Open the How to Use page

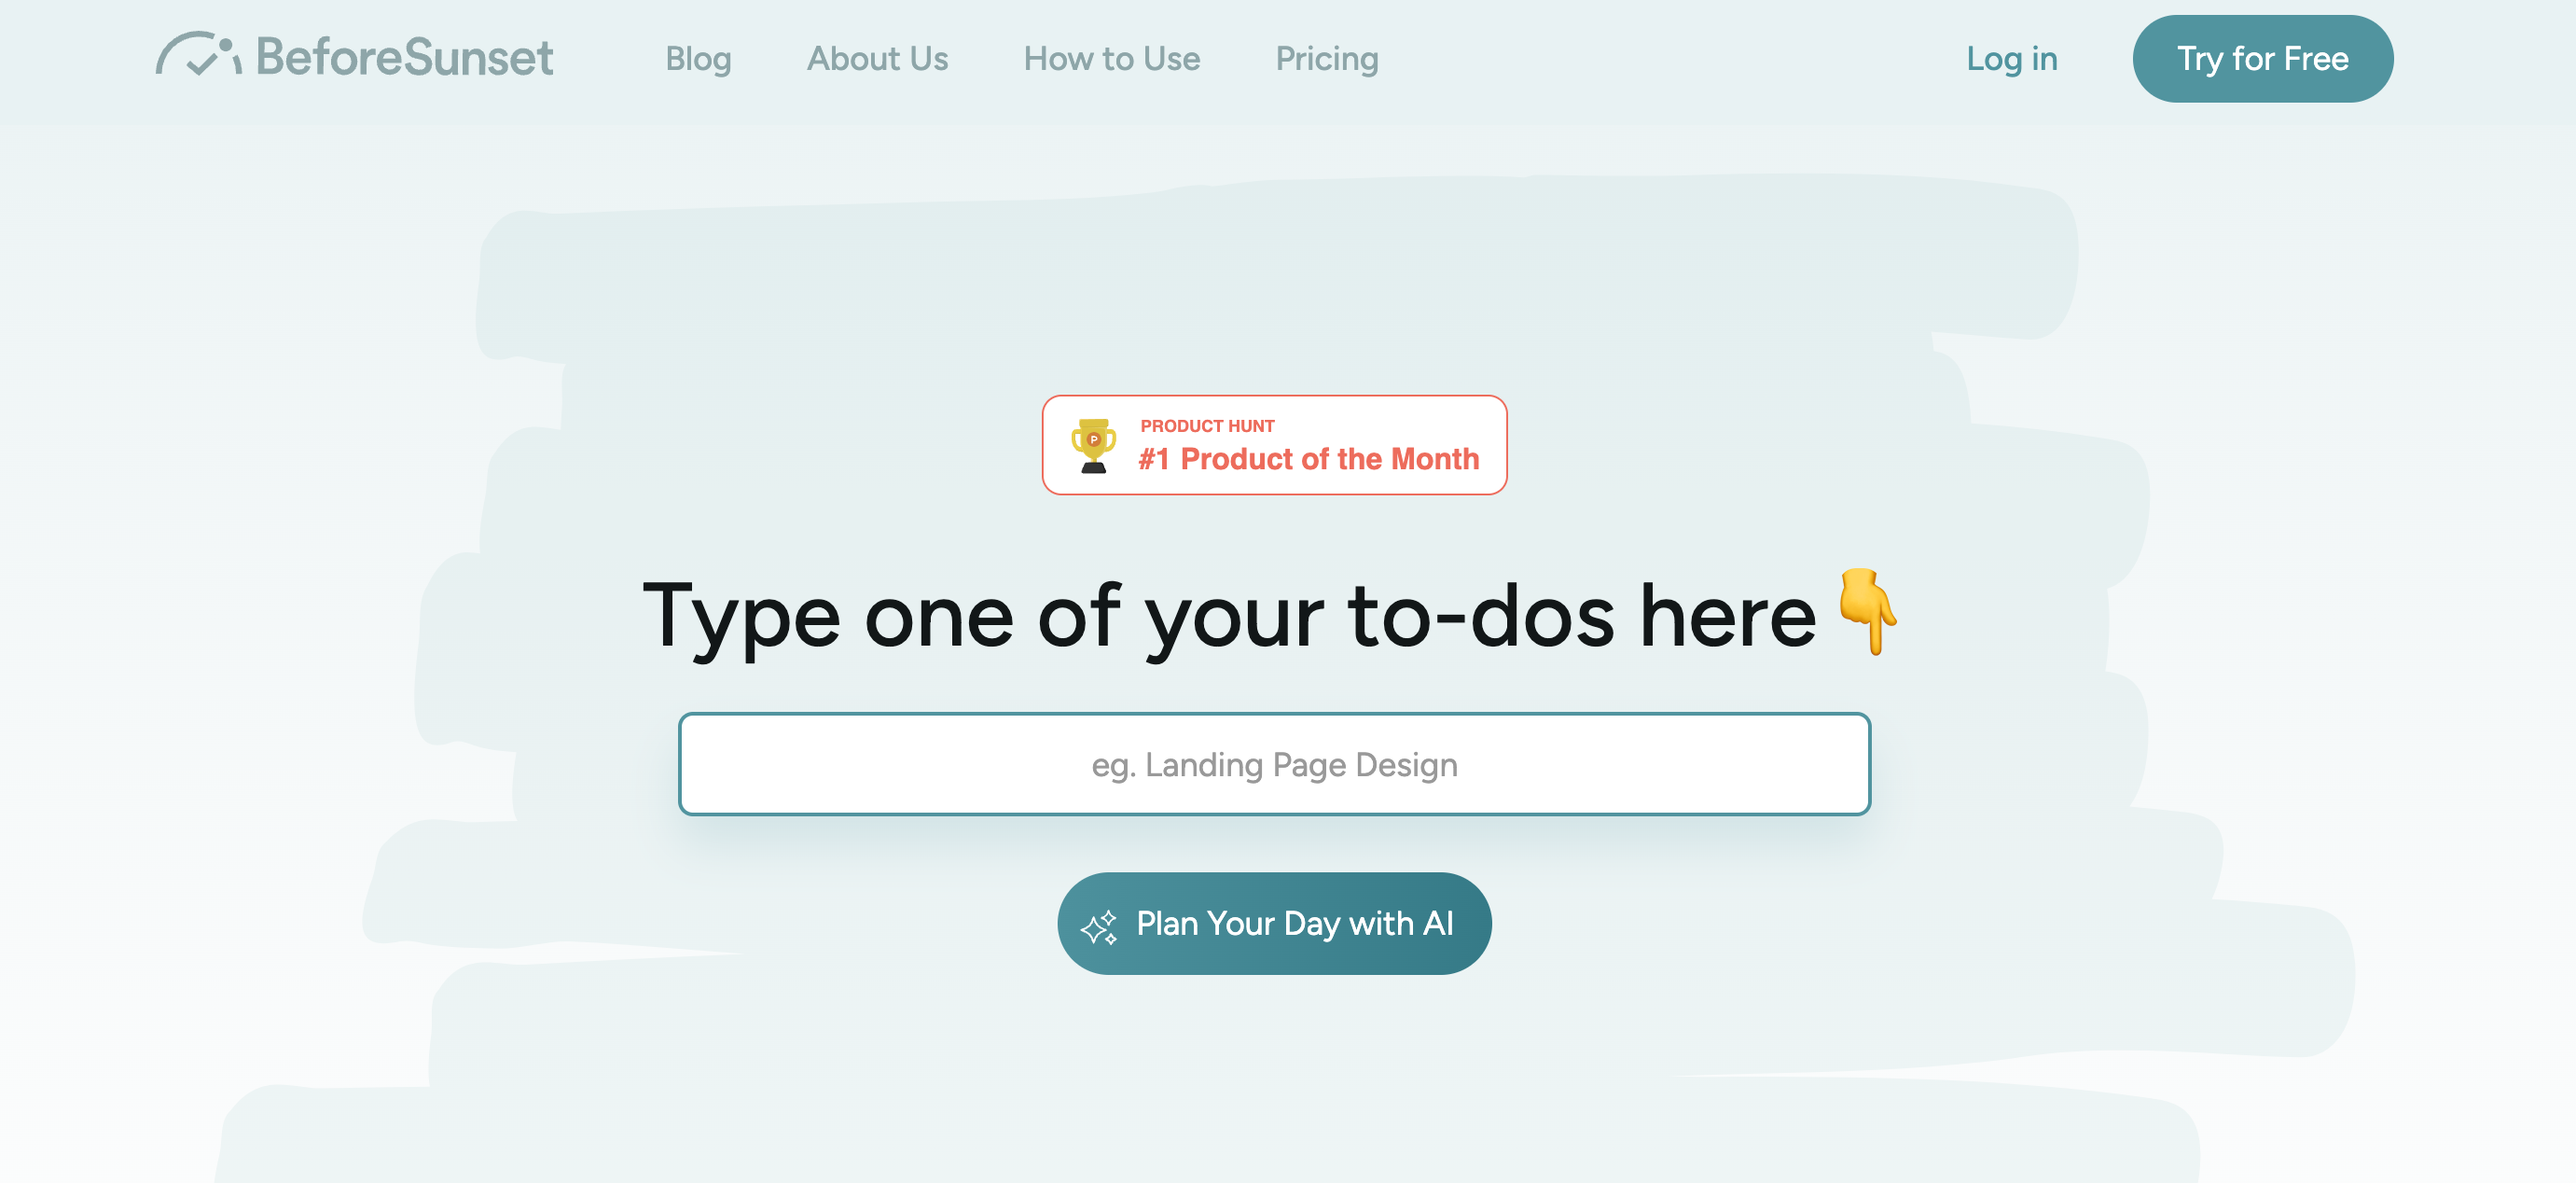1111,59
